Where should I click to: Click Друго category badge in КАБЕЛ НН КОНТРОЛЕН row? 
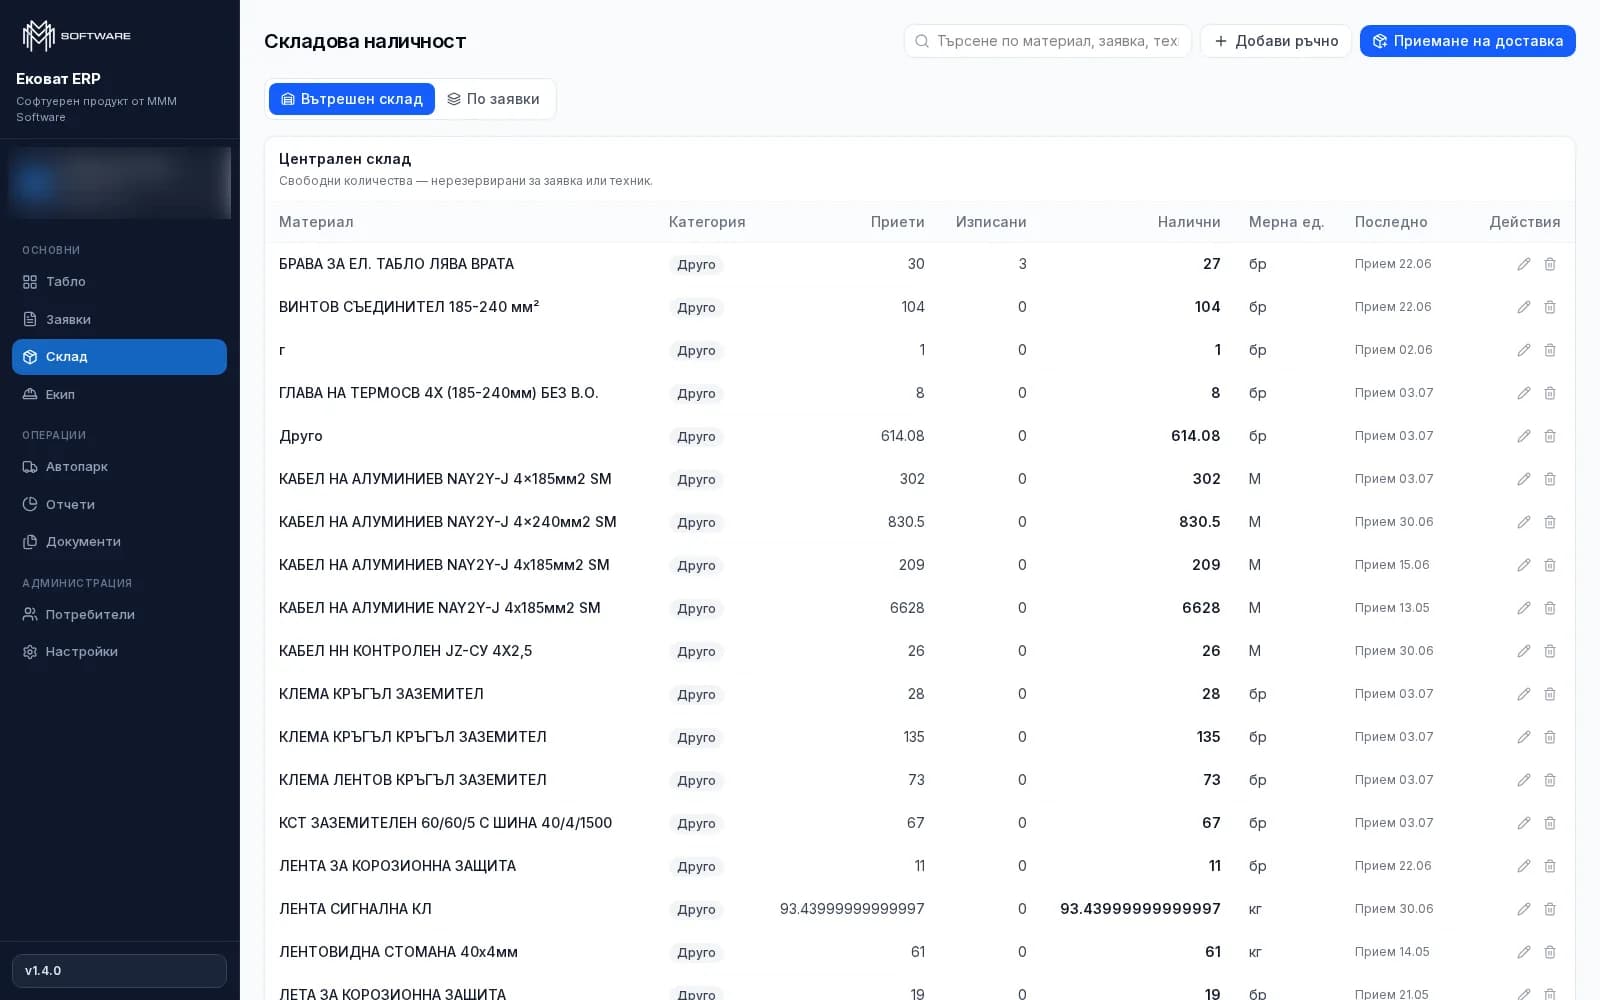coord(696,652)
